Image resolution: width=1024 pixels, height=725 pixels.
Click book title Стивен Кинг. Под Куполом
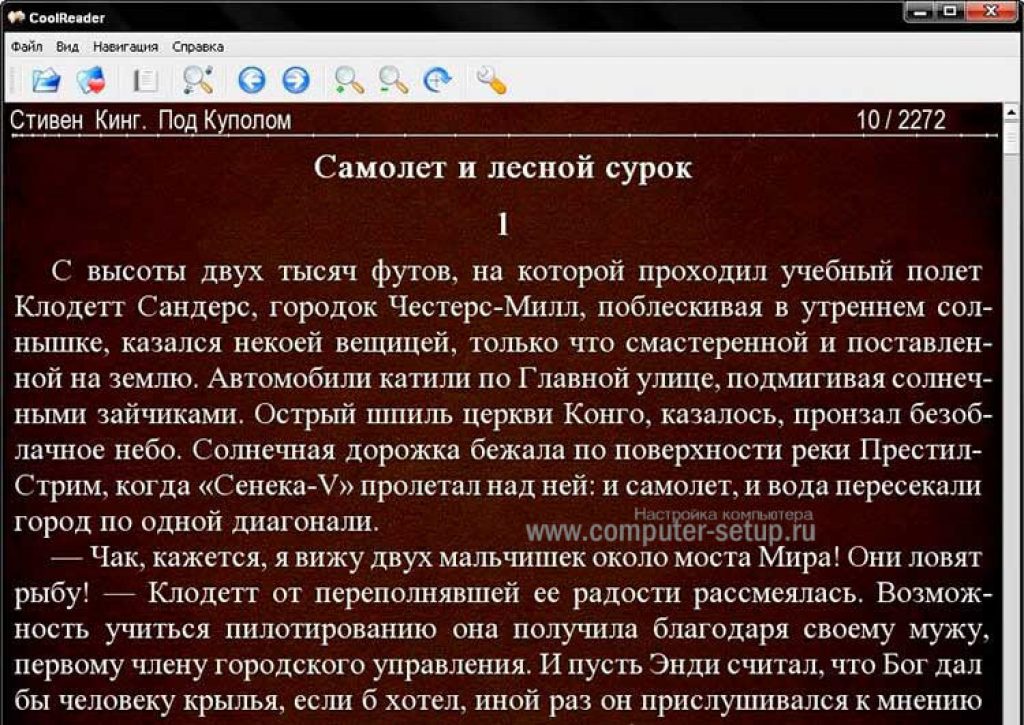tap(151, 120)
